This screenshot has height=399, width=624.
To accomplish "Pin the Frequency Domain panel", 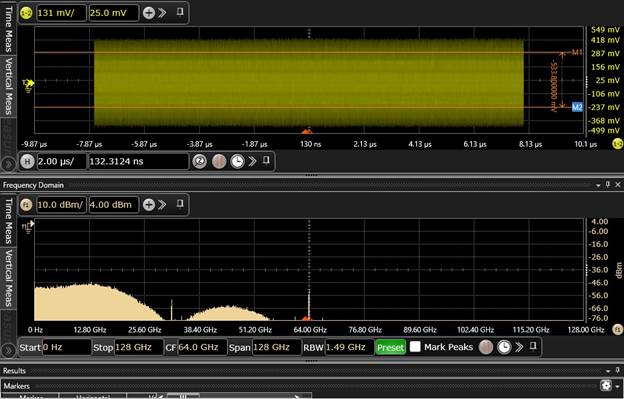I will [x=608, y=184].
